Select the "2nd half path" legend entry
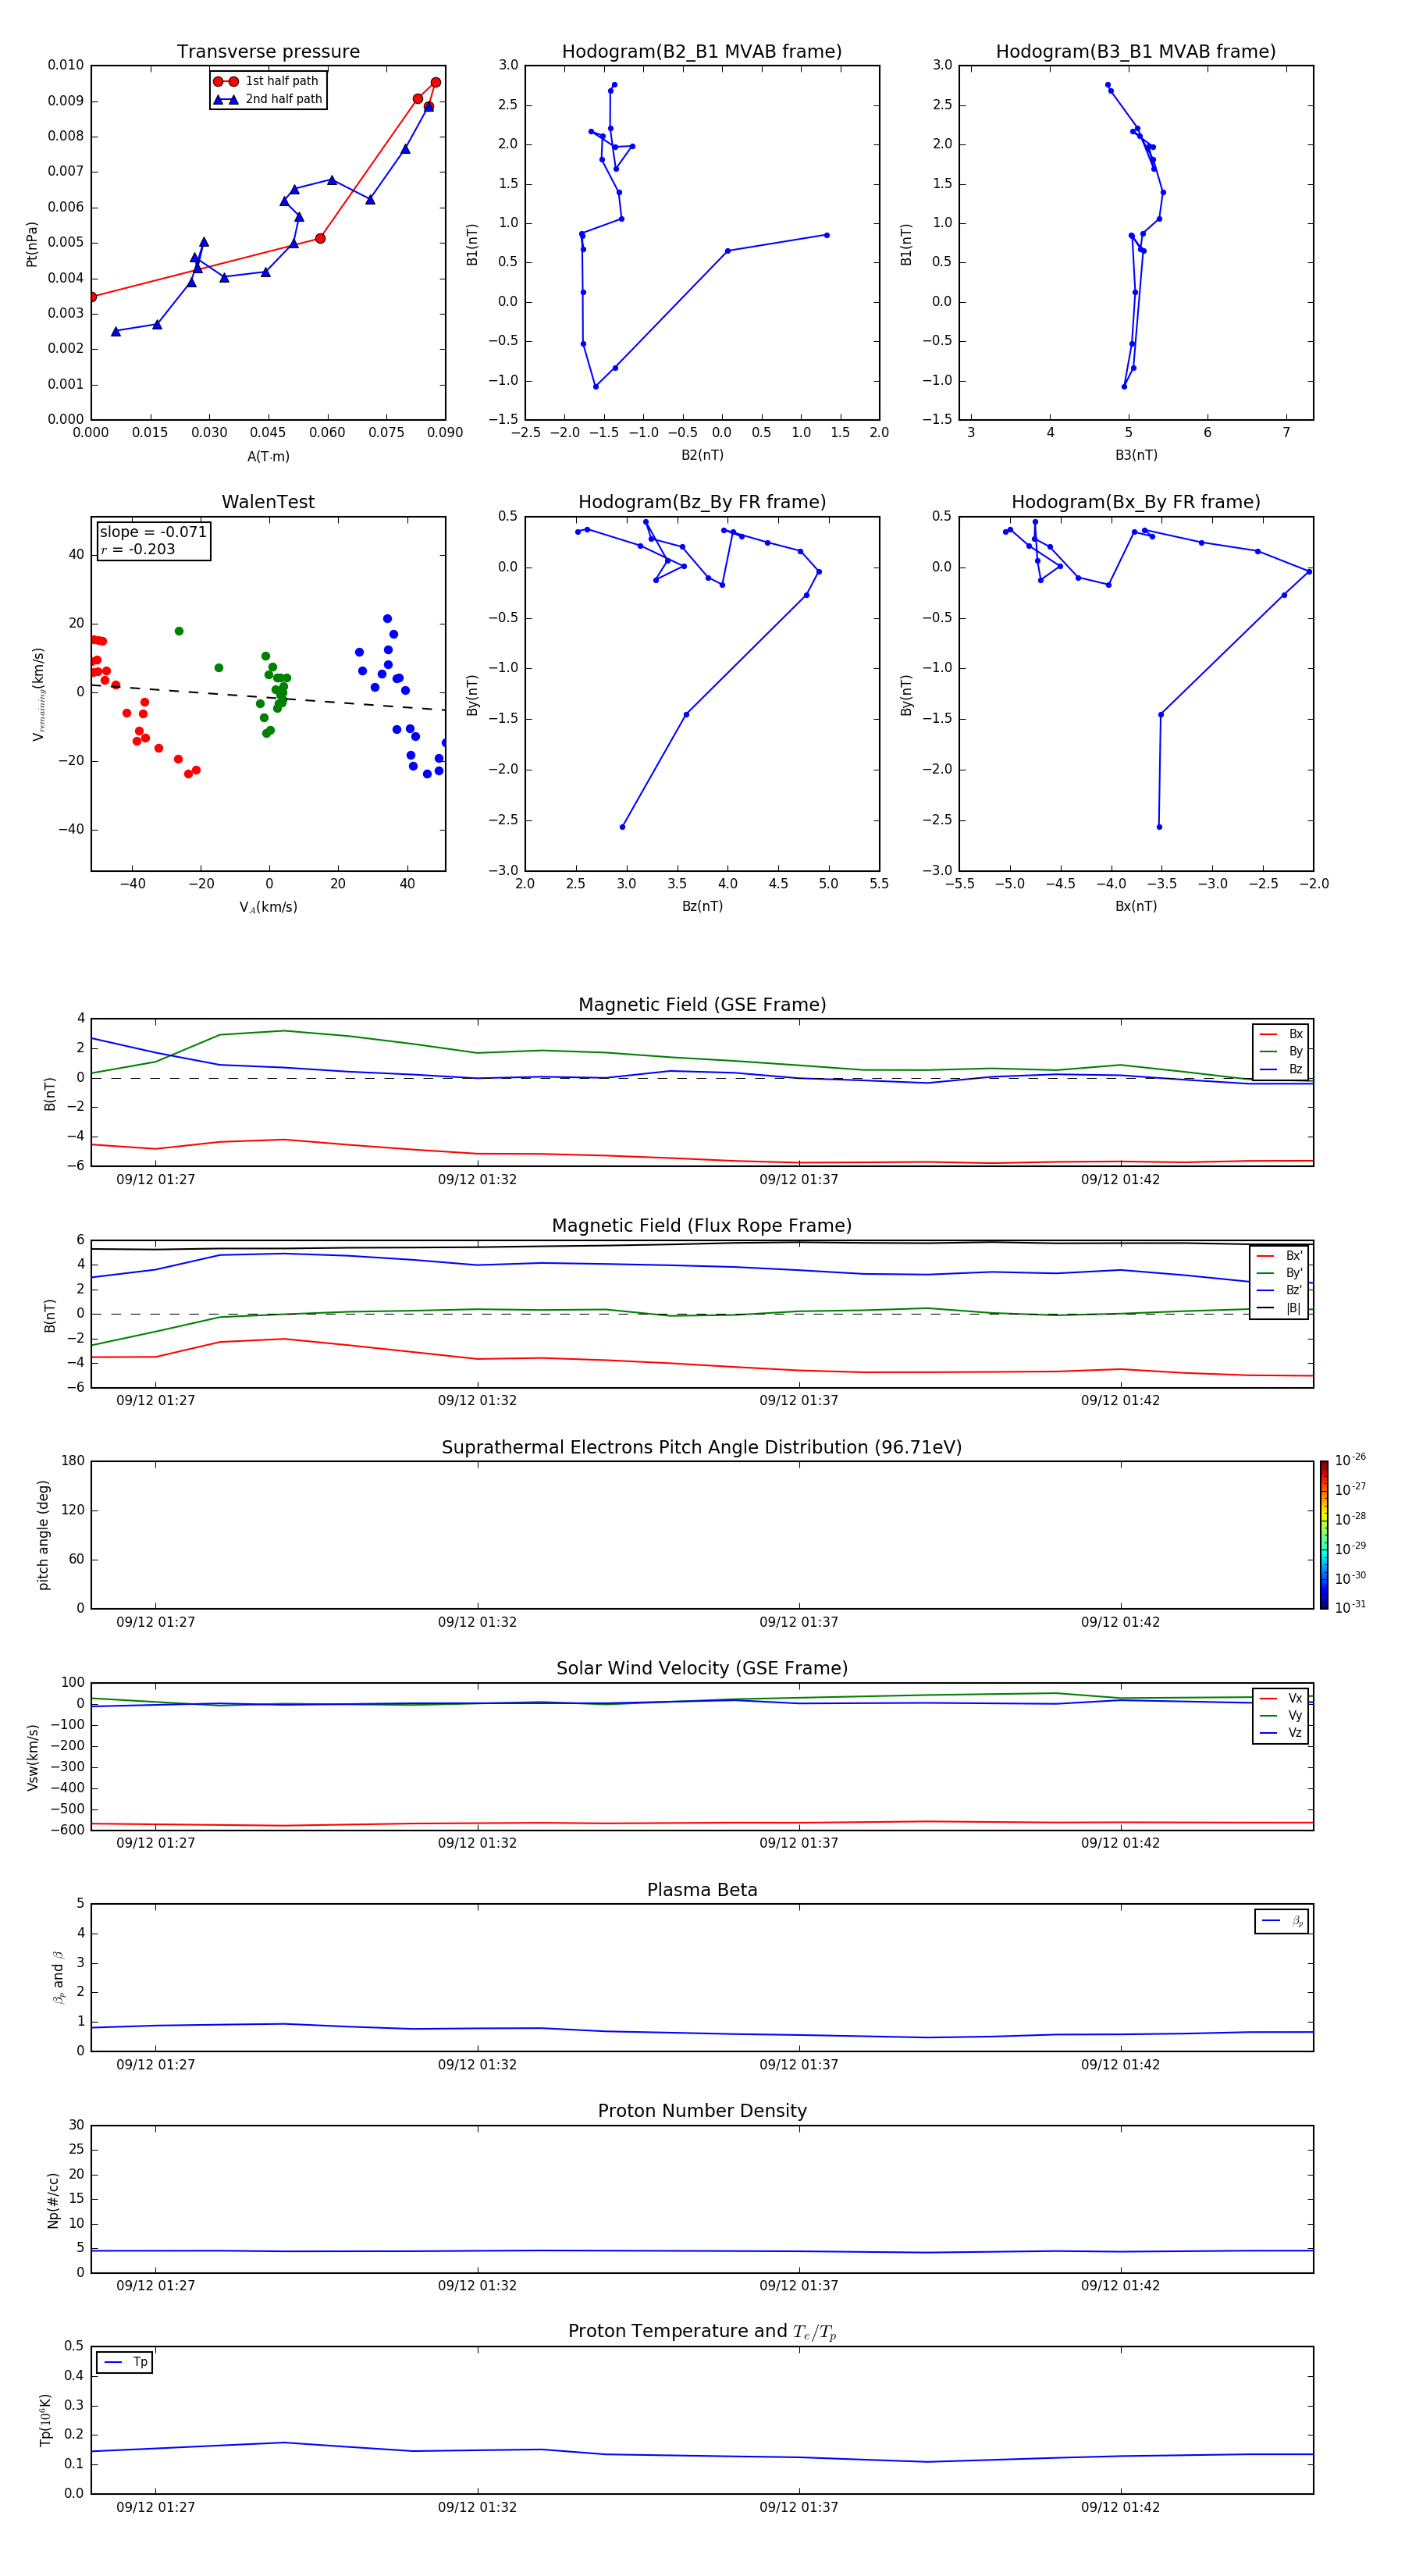The width and height of the screenshot is (1405, 2576). (267, 99)
